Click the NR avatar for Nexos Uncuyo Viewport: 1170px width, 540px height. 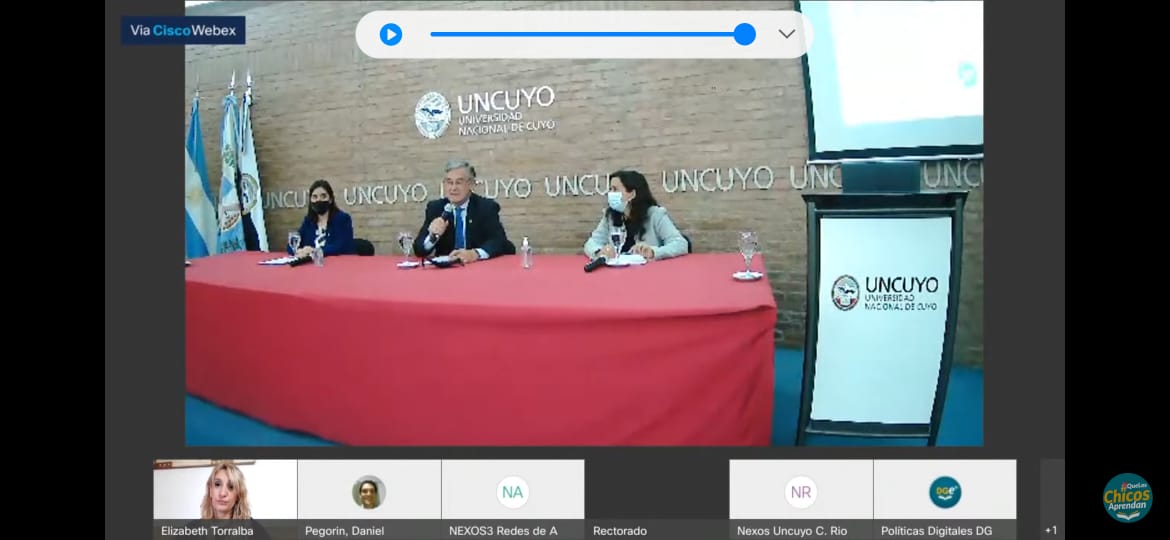(x=801, y=492)
